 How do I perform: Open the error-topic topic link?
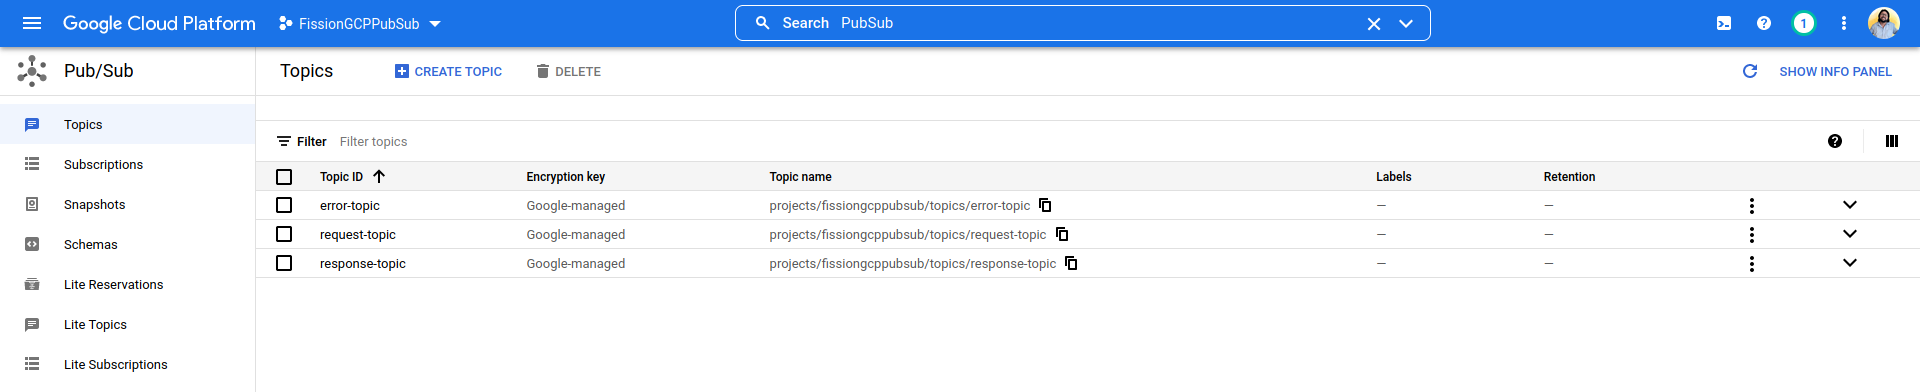350,205
